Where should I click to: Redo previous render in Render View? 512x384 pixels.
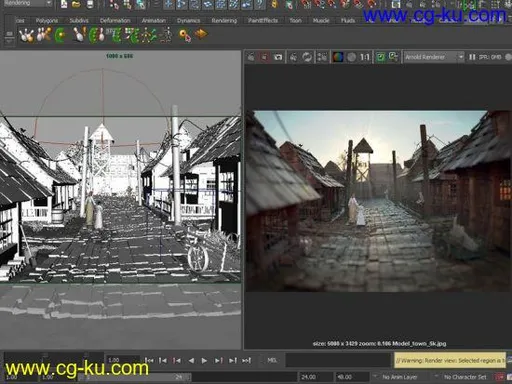click(251, 57)
